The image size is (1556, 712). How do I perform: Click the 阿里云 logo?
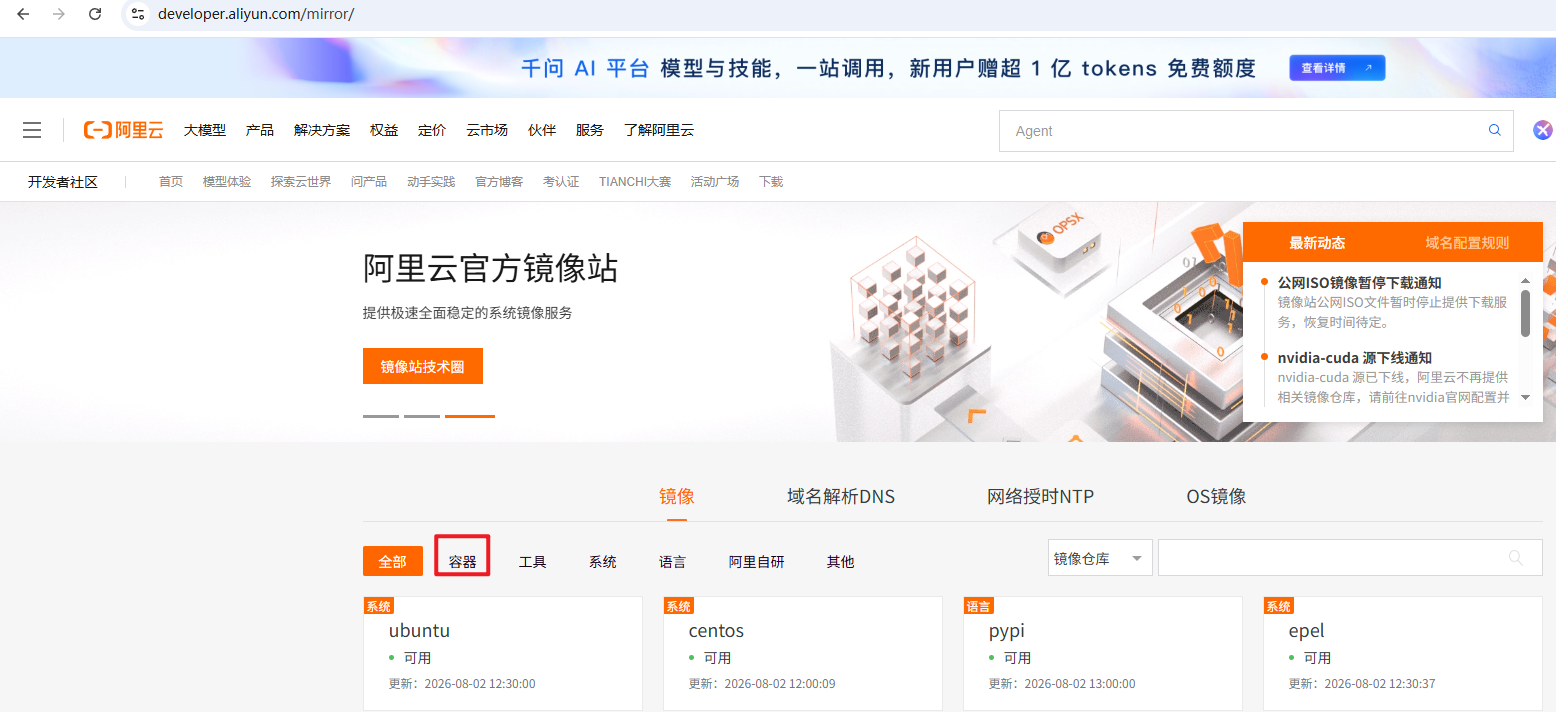(123, 130)
